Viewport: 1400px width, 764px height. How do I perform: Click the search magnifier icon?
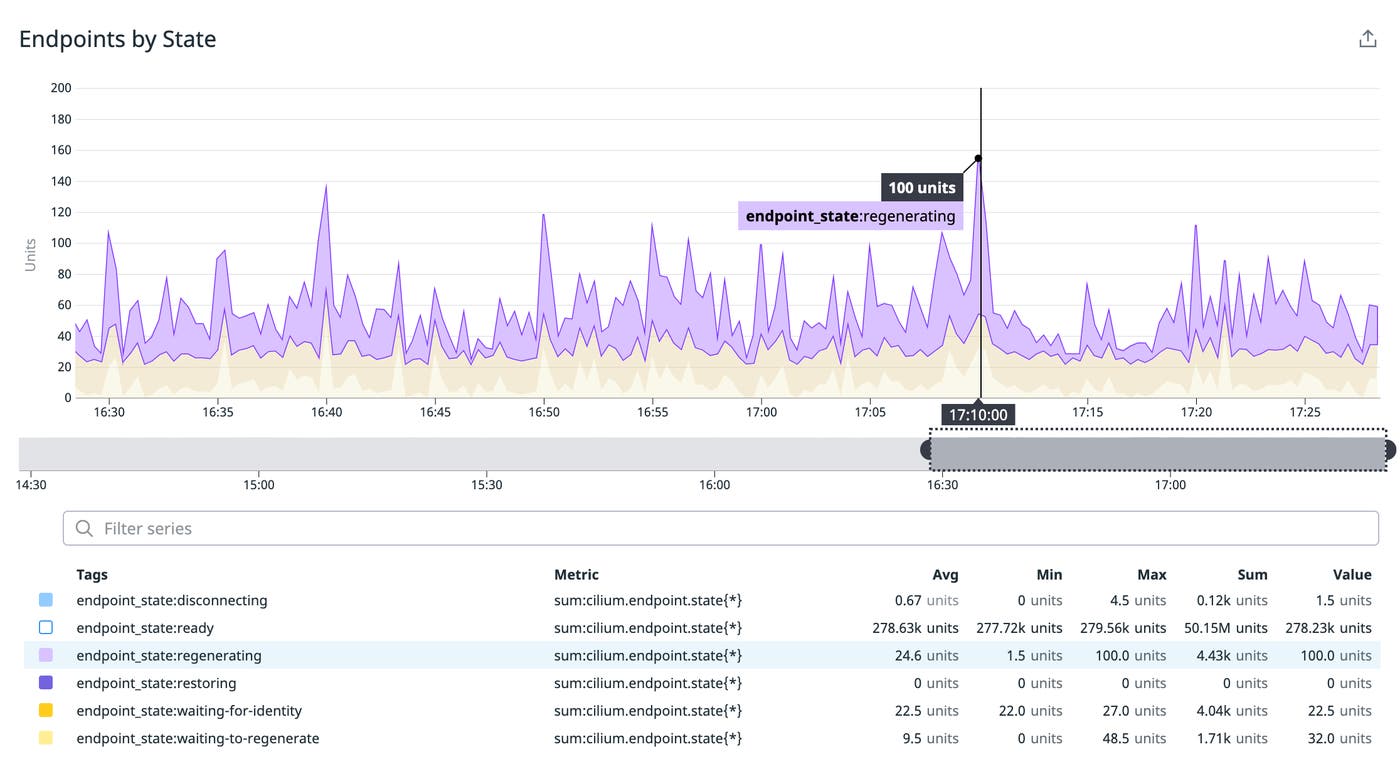(x=85, y=528)
